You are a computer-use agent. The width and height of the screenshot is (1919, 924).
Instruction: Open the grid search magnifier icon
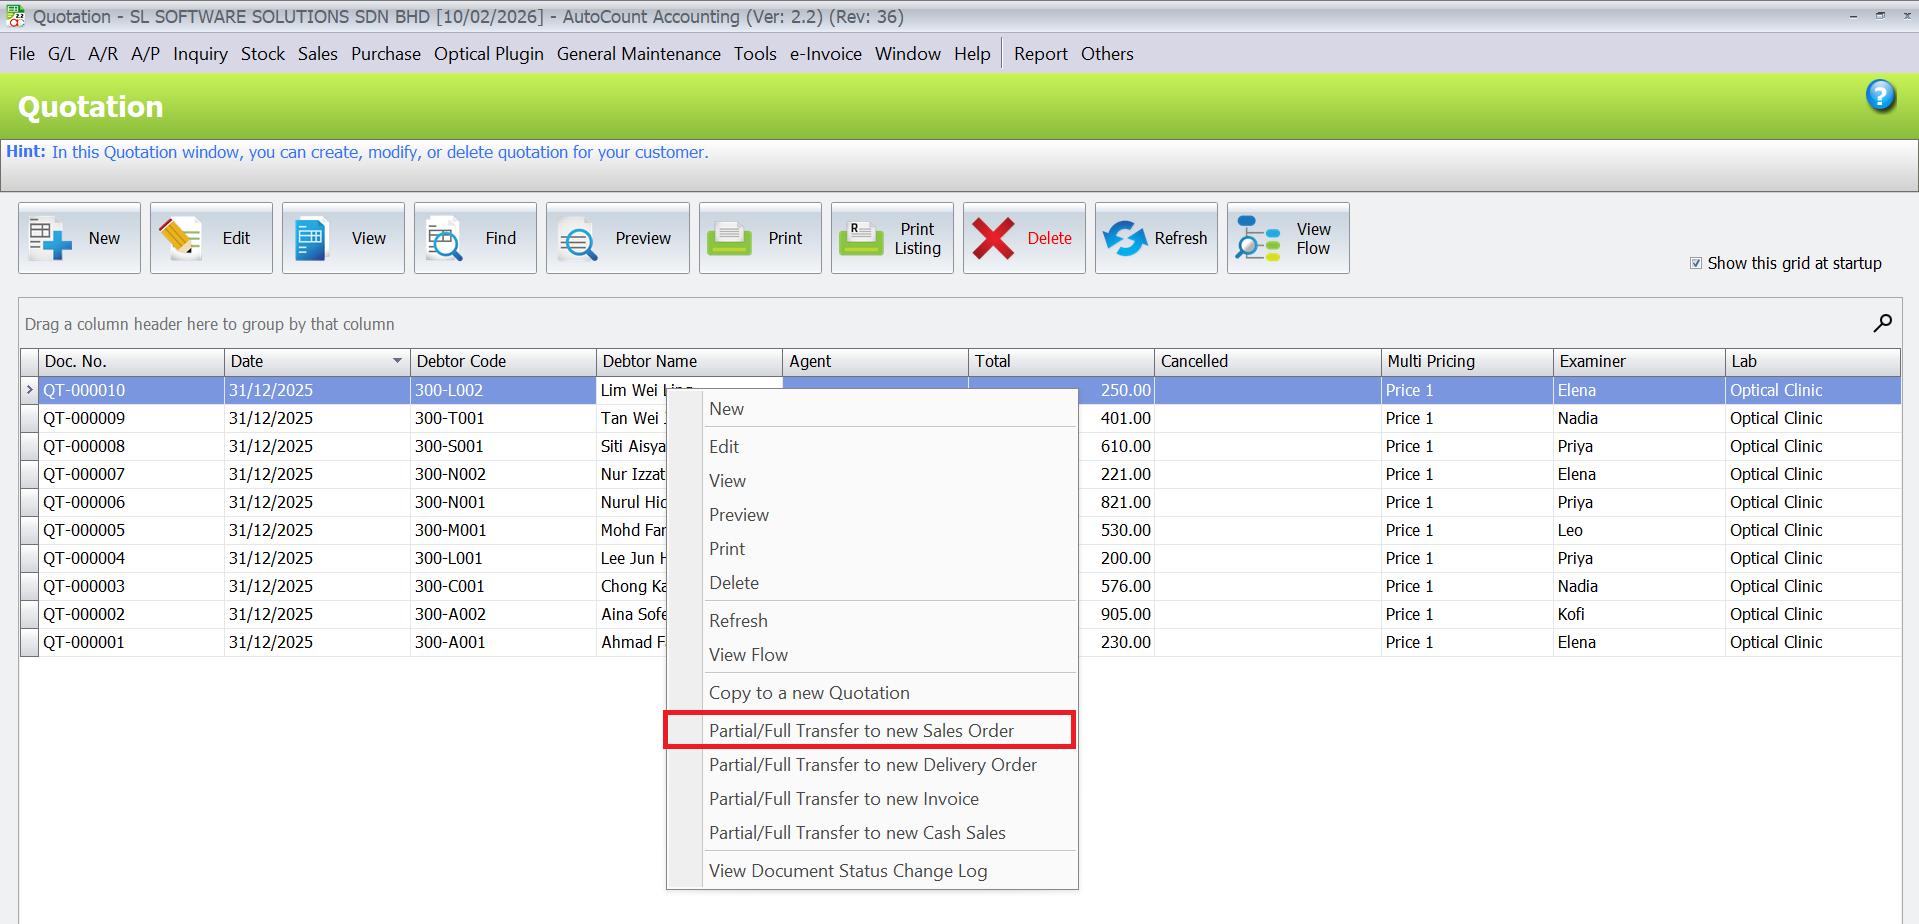coord(1882,323)
